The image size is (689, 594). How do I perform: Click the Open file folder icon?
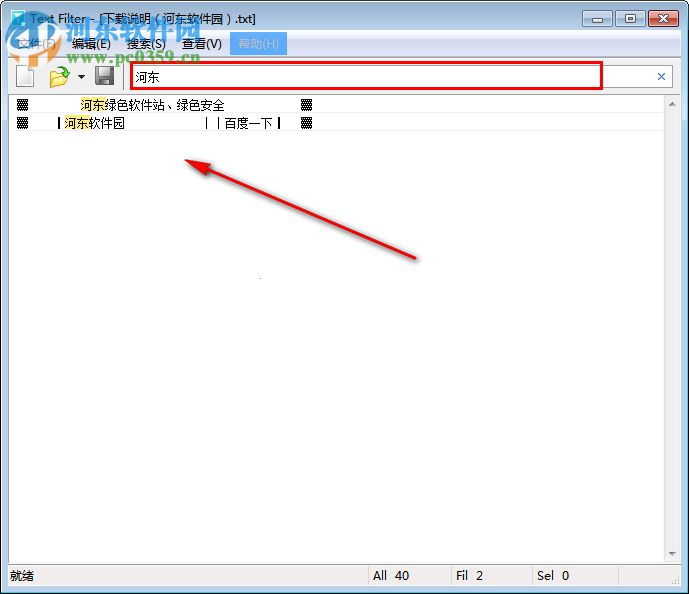pos(59,76)
